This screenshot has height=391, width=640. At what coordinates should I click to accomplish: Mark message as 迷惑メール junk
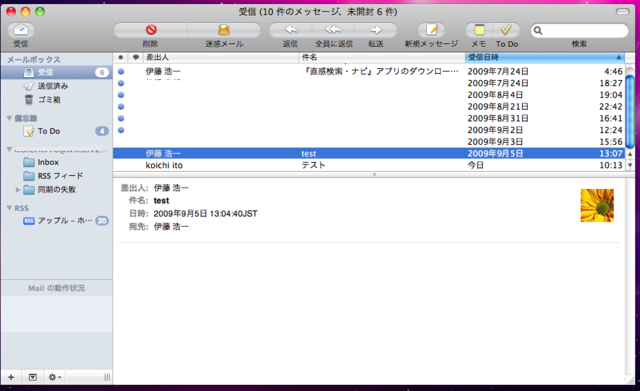224,30
